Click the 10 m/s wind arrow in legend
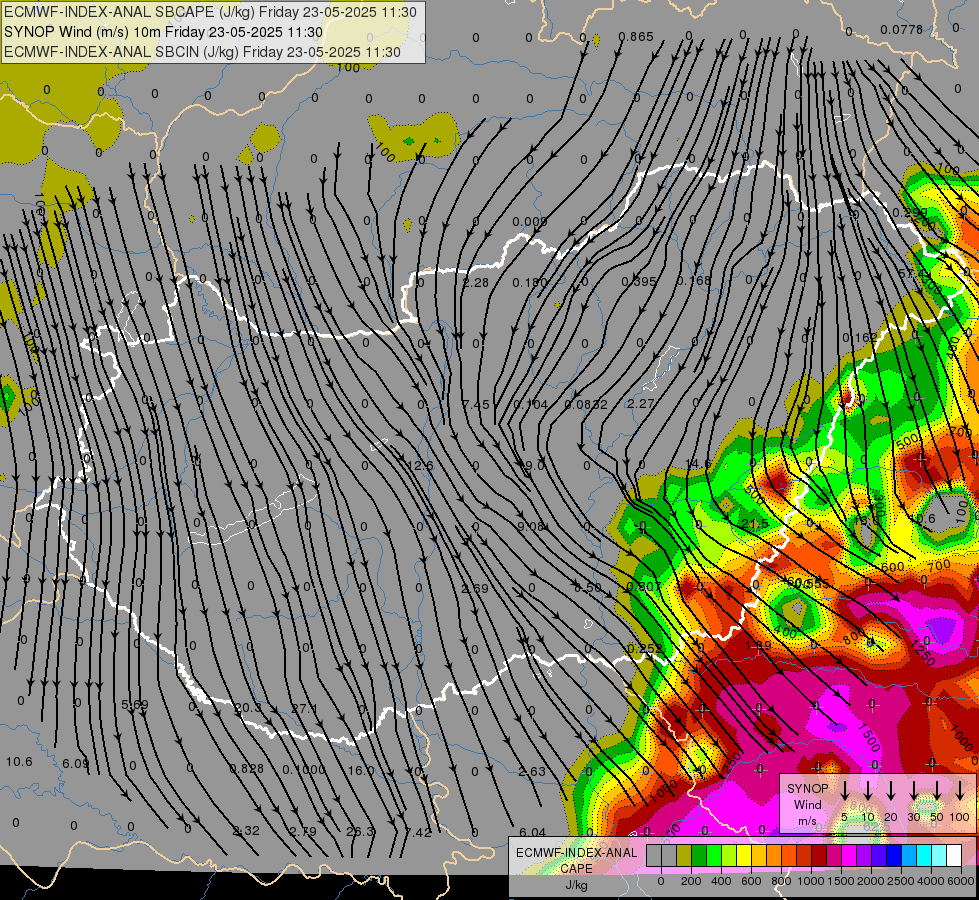This screenshot has height=900, width=979. pyautogui.click(x=868, y=791)
